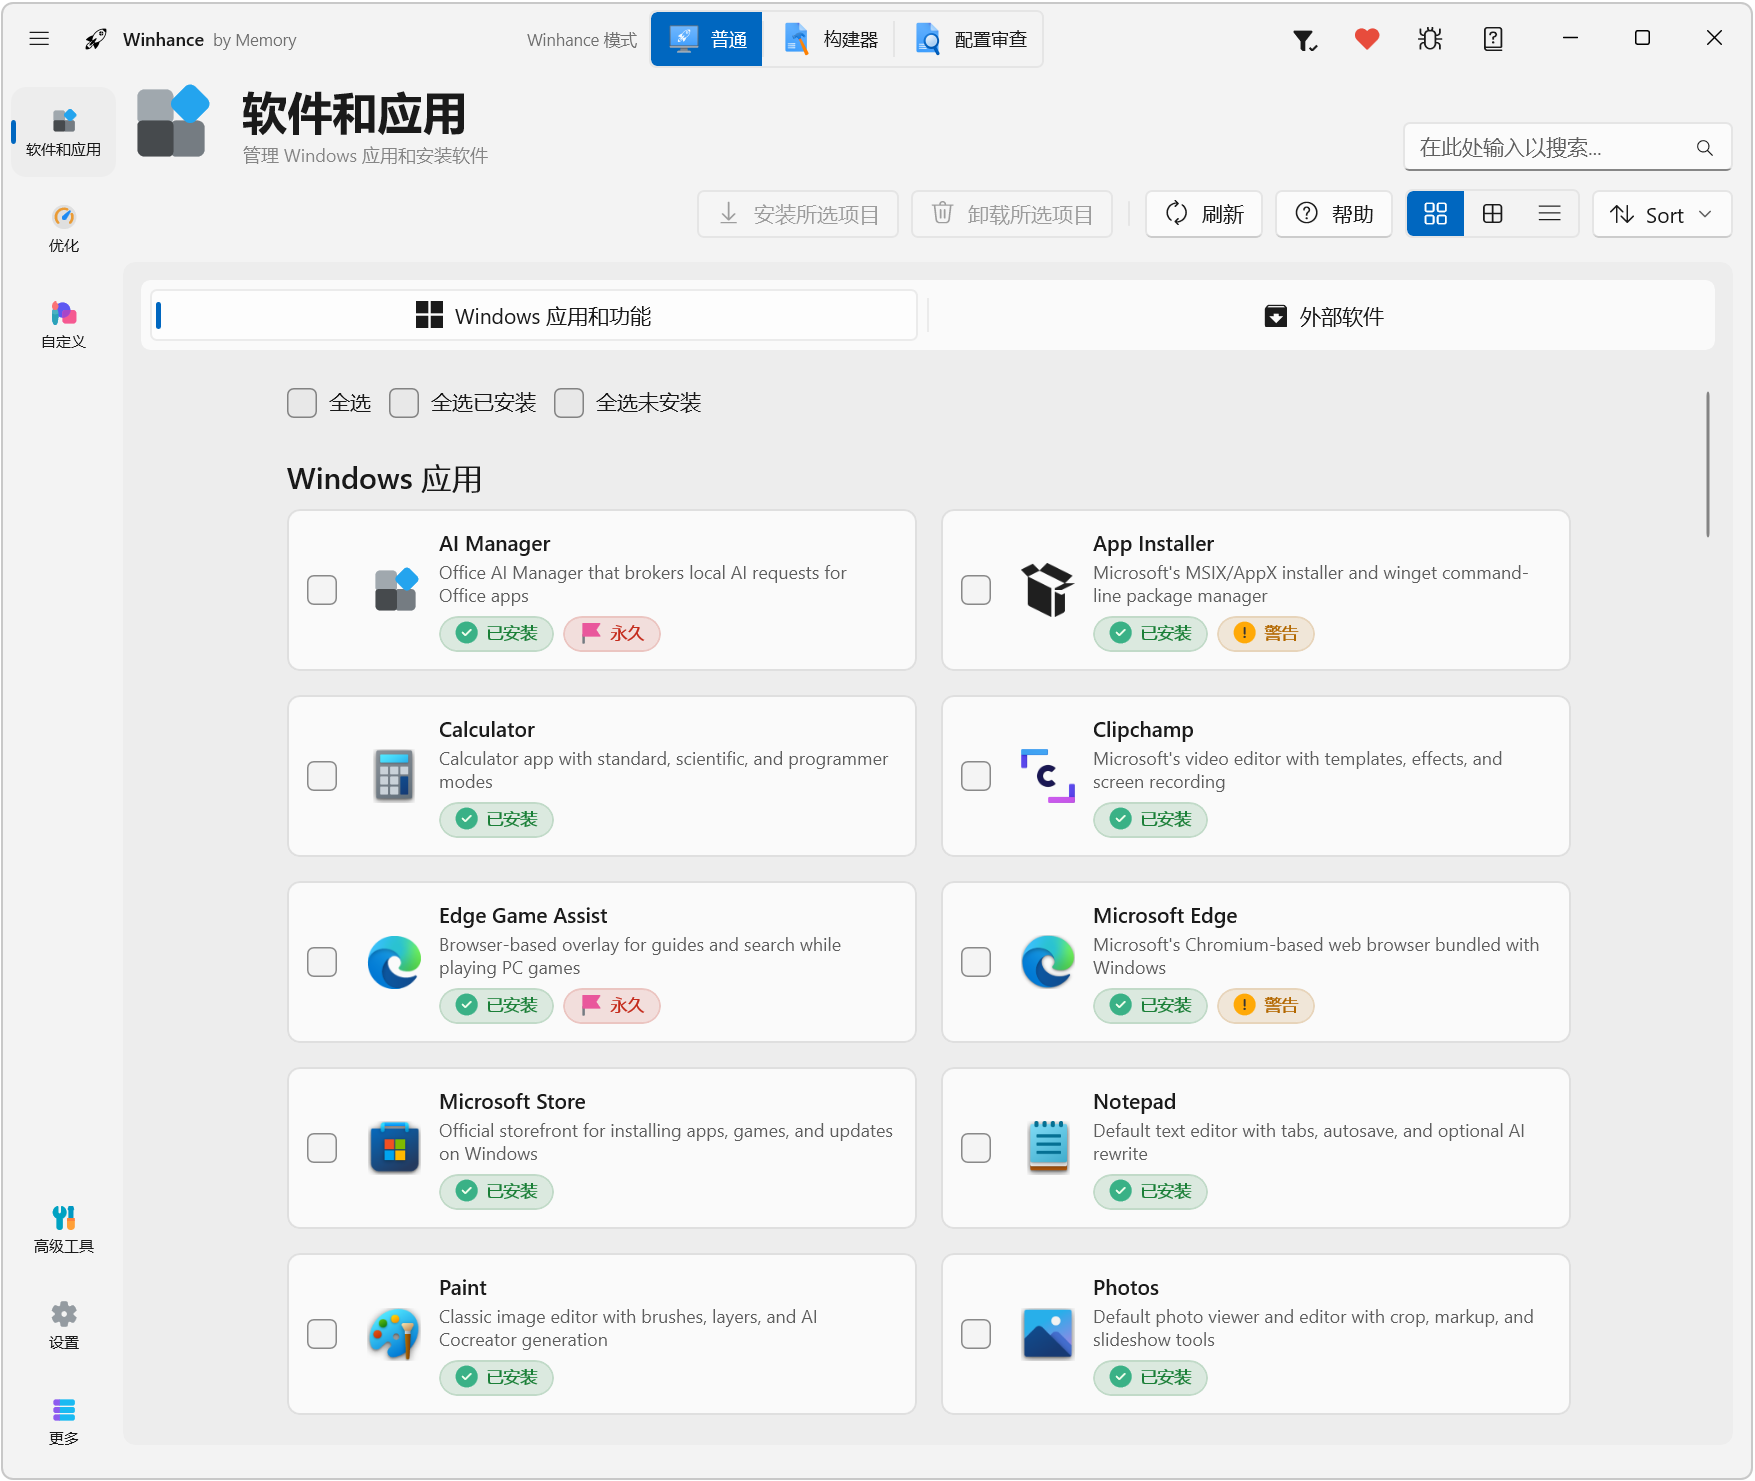The image size is (1755, 1481).
Task: Click the app list vertical scrollbar
Action: click(x=1708, y=465)
